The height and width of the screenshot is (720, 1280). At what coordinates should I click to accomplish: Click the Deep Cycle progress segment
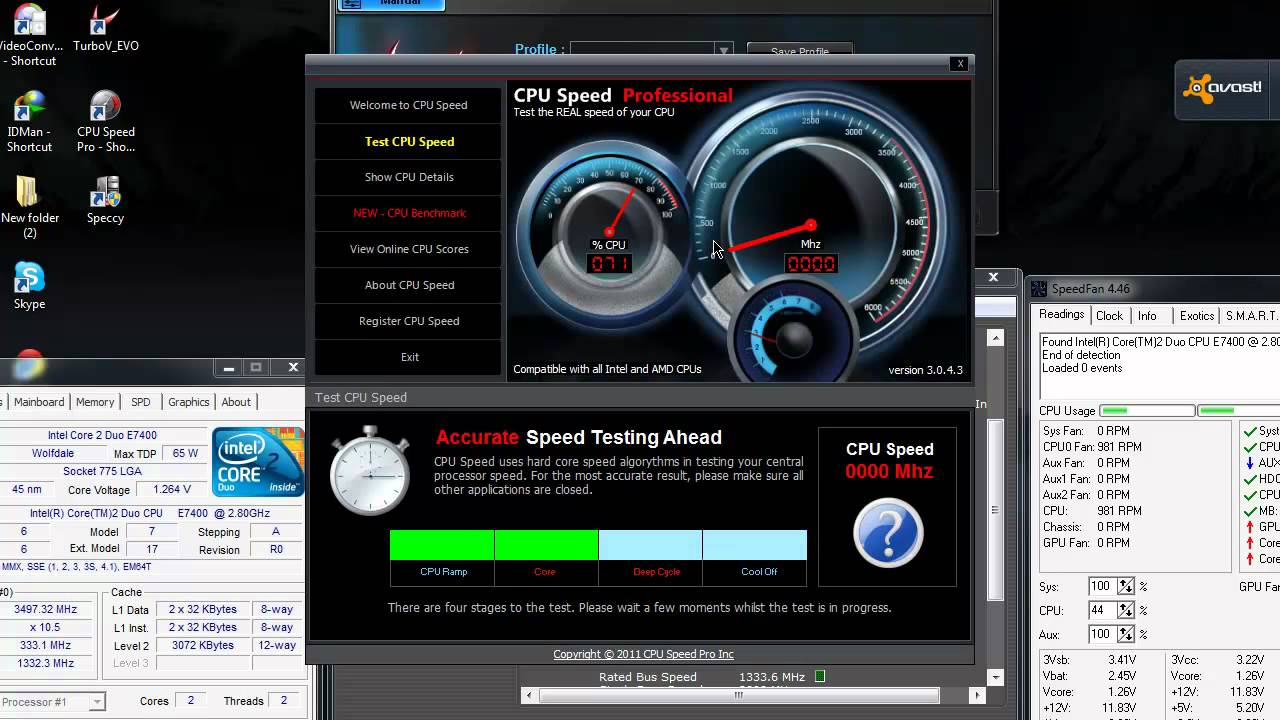click(x=650, y=545)
